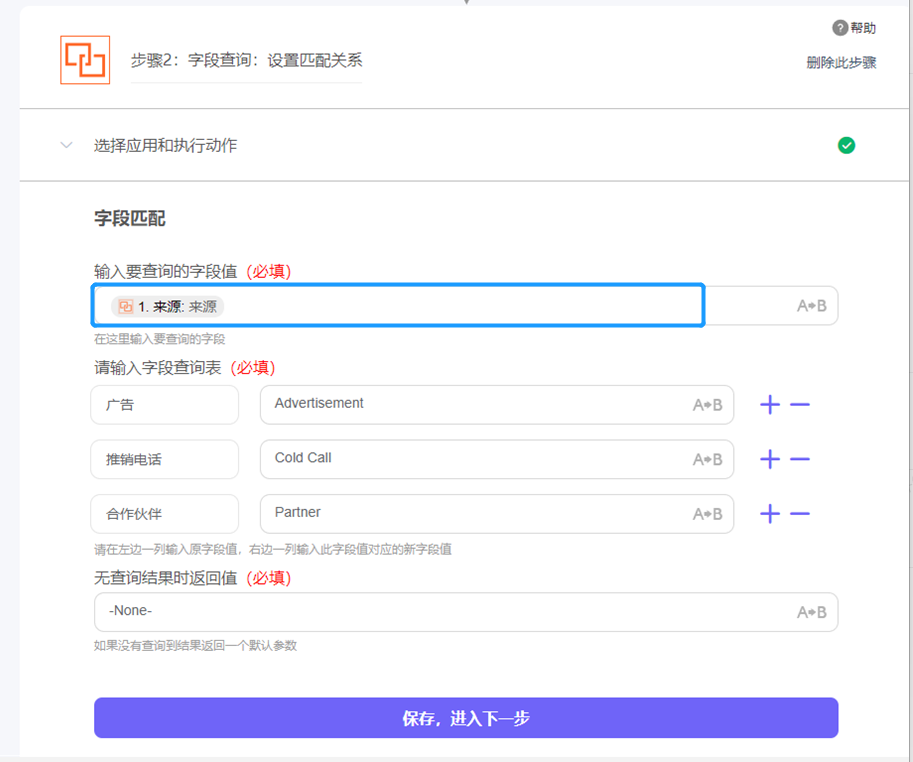This screenshot has width=913, height=762.
Task: Click the green completed checkmark icon
Action: pos(846,145)
